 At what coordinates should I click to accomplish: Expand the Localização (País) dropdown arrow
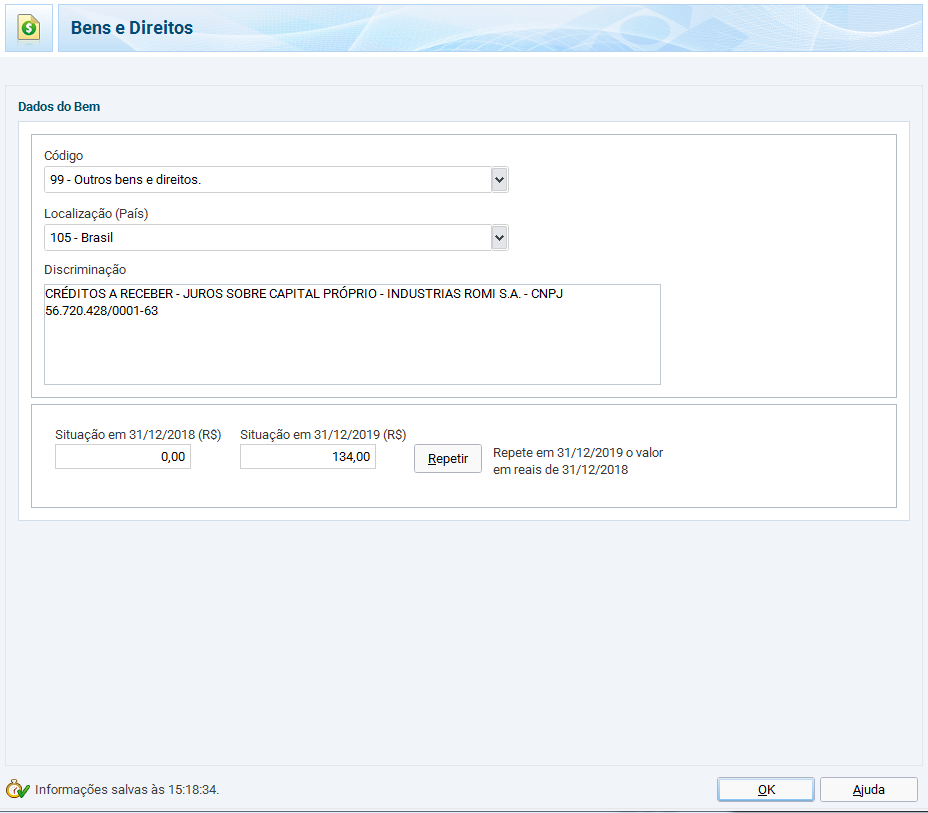pos(500,238)
